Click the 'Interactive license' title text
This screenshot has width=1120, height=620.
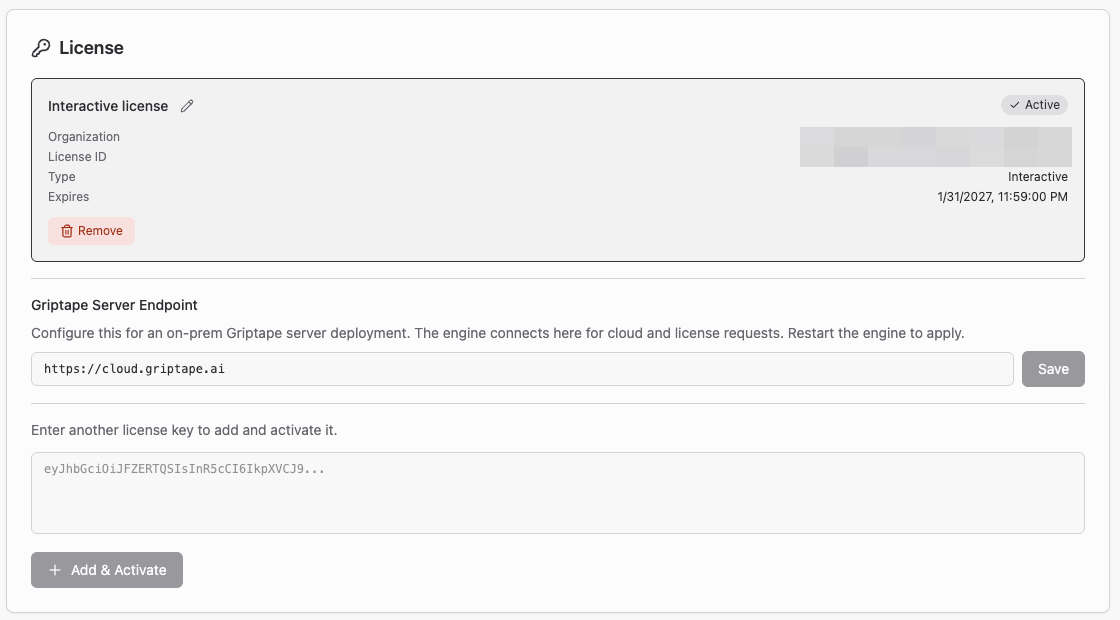click(108, 106)
